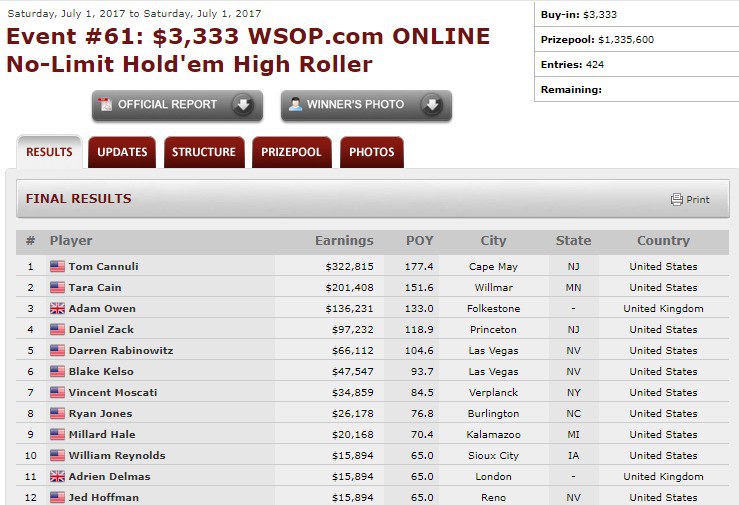Open Millard Hale's player profile

(102, 434)
